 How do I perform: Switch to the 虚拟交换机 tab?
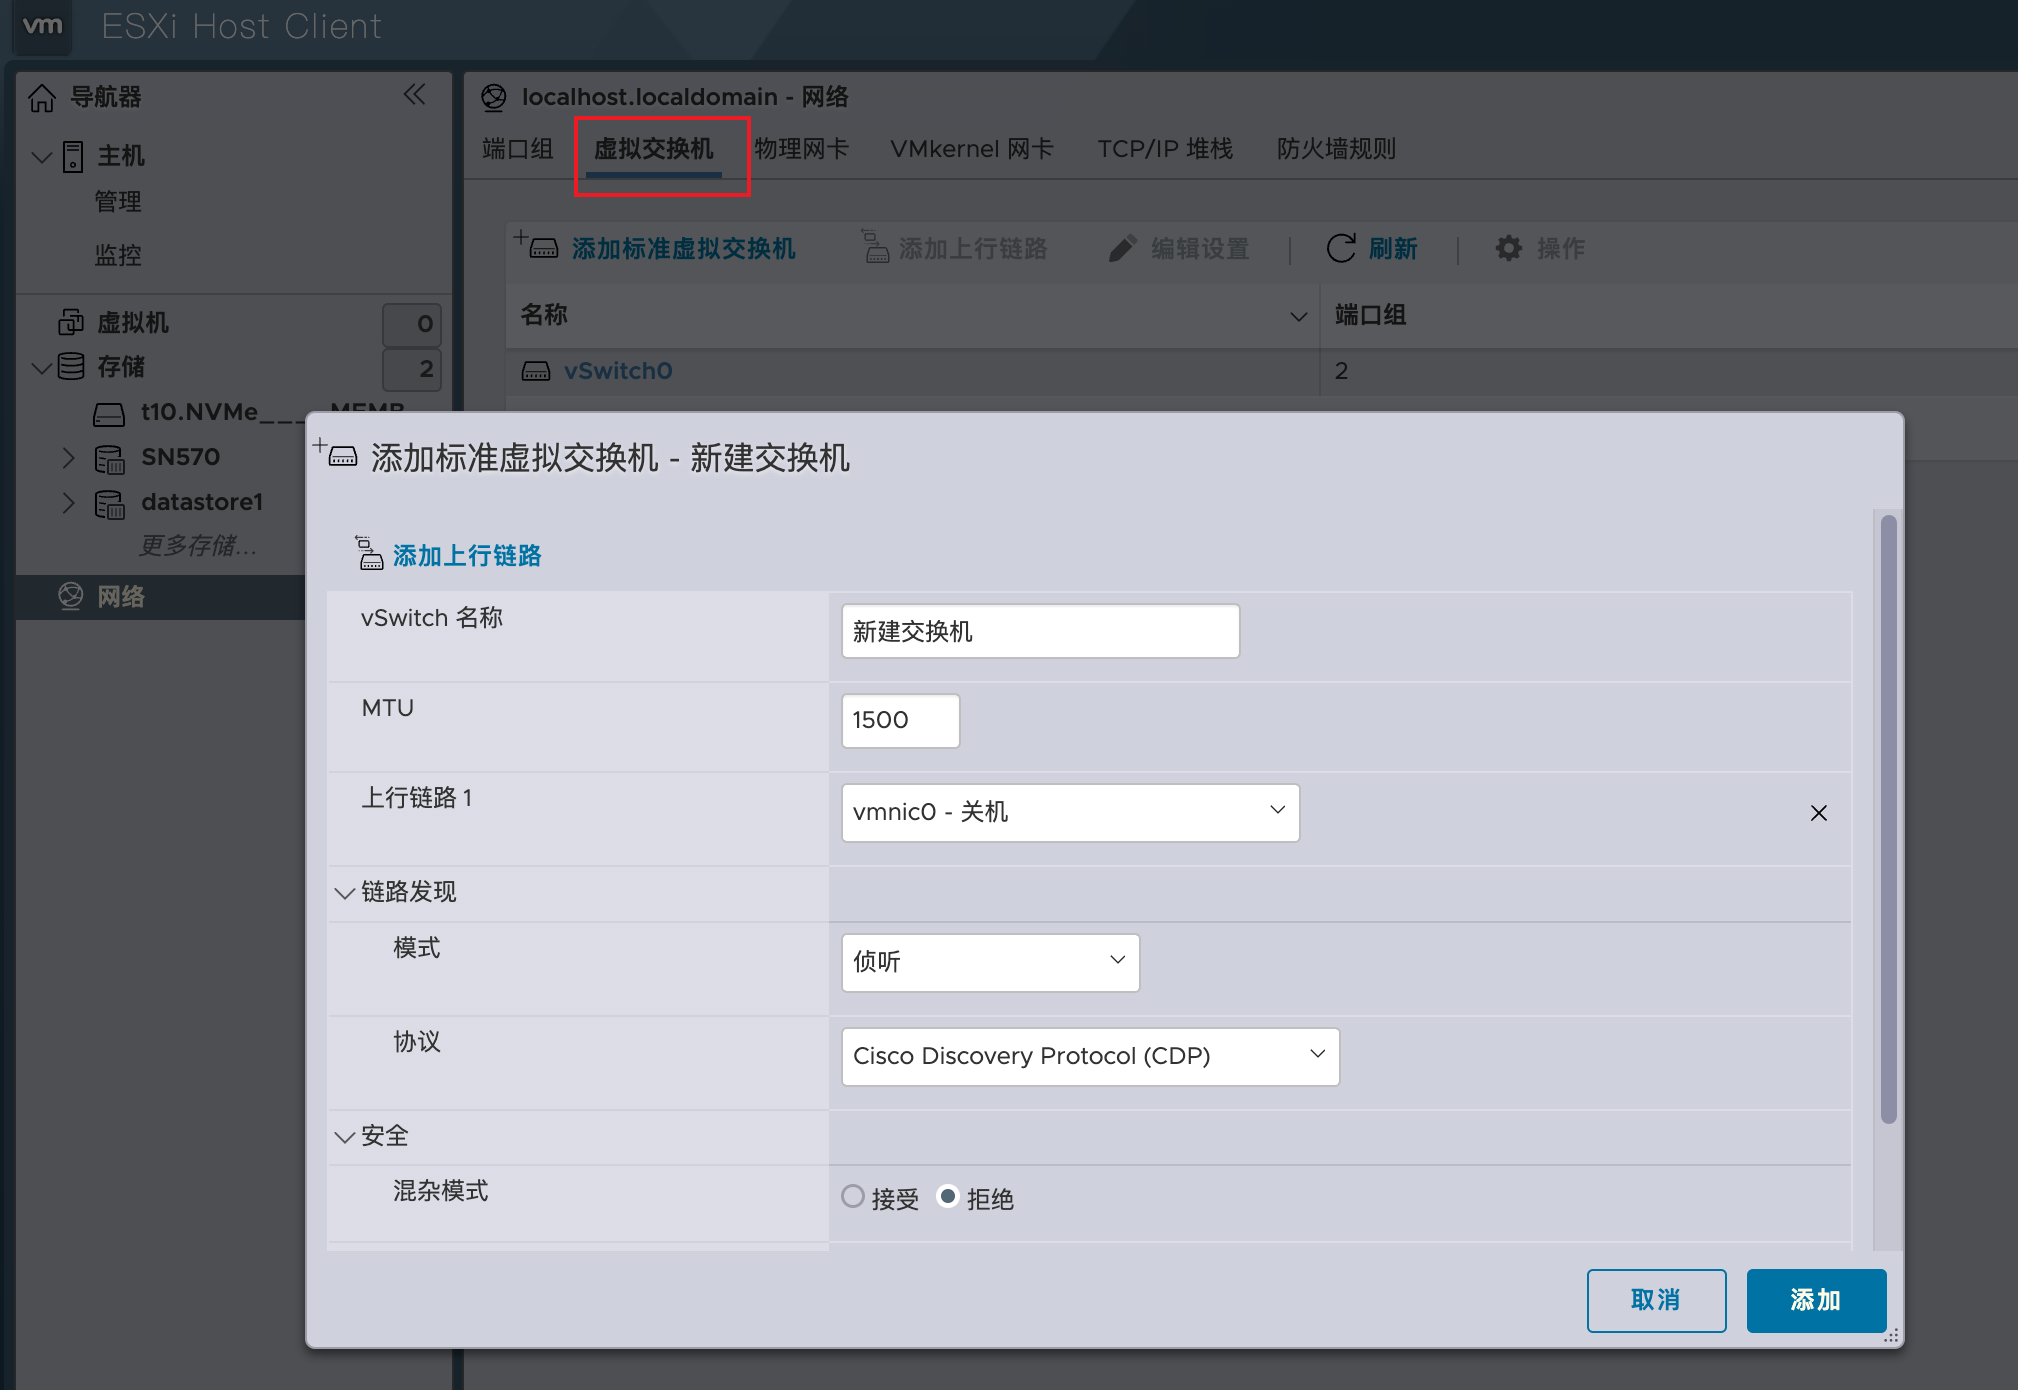(x=653, y=149)
